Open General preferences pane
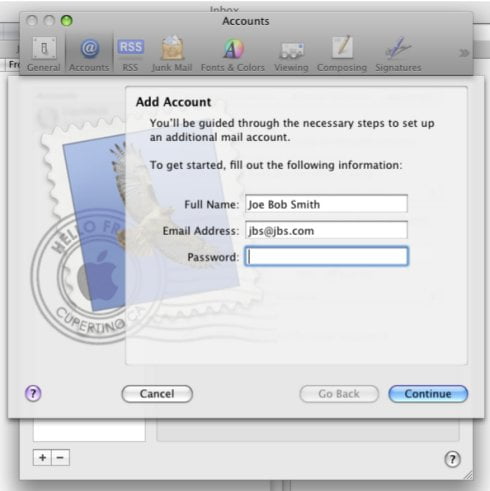This screenshot has height=491, width=490. [x=44, y=54]
